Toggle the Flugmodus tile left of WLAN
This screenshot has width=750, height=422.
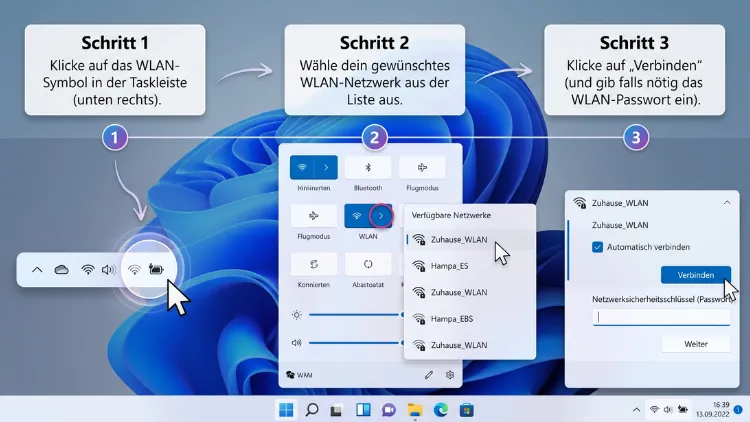(x=314, y=216)
